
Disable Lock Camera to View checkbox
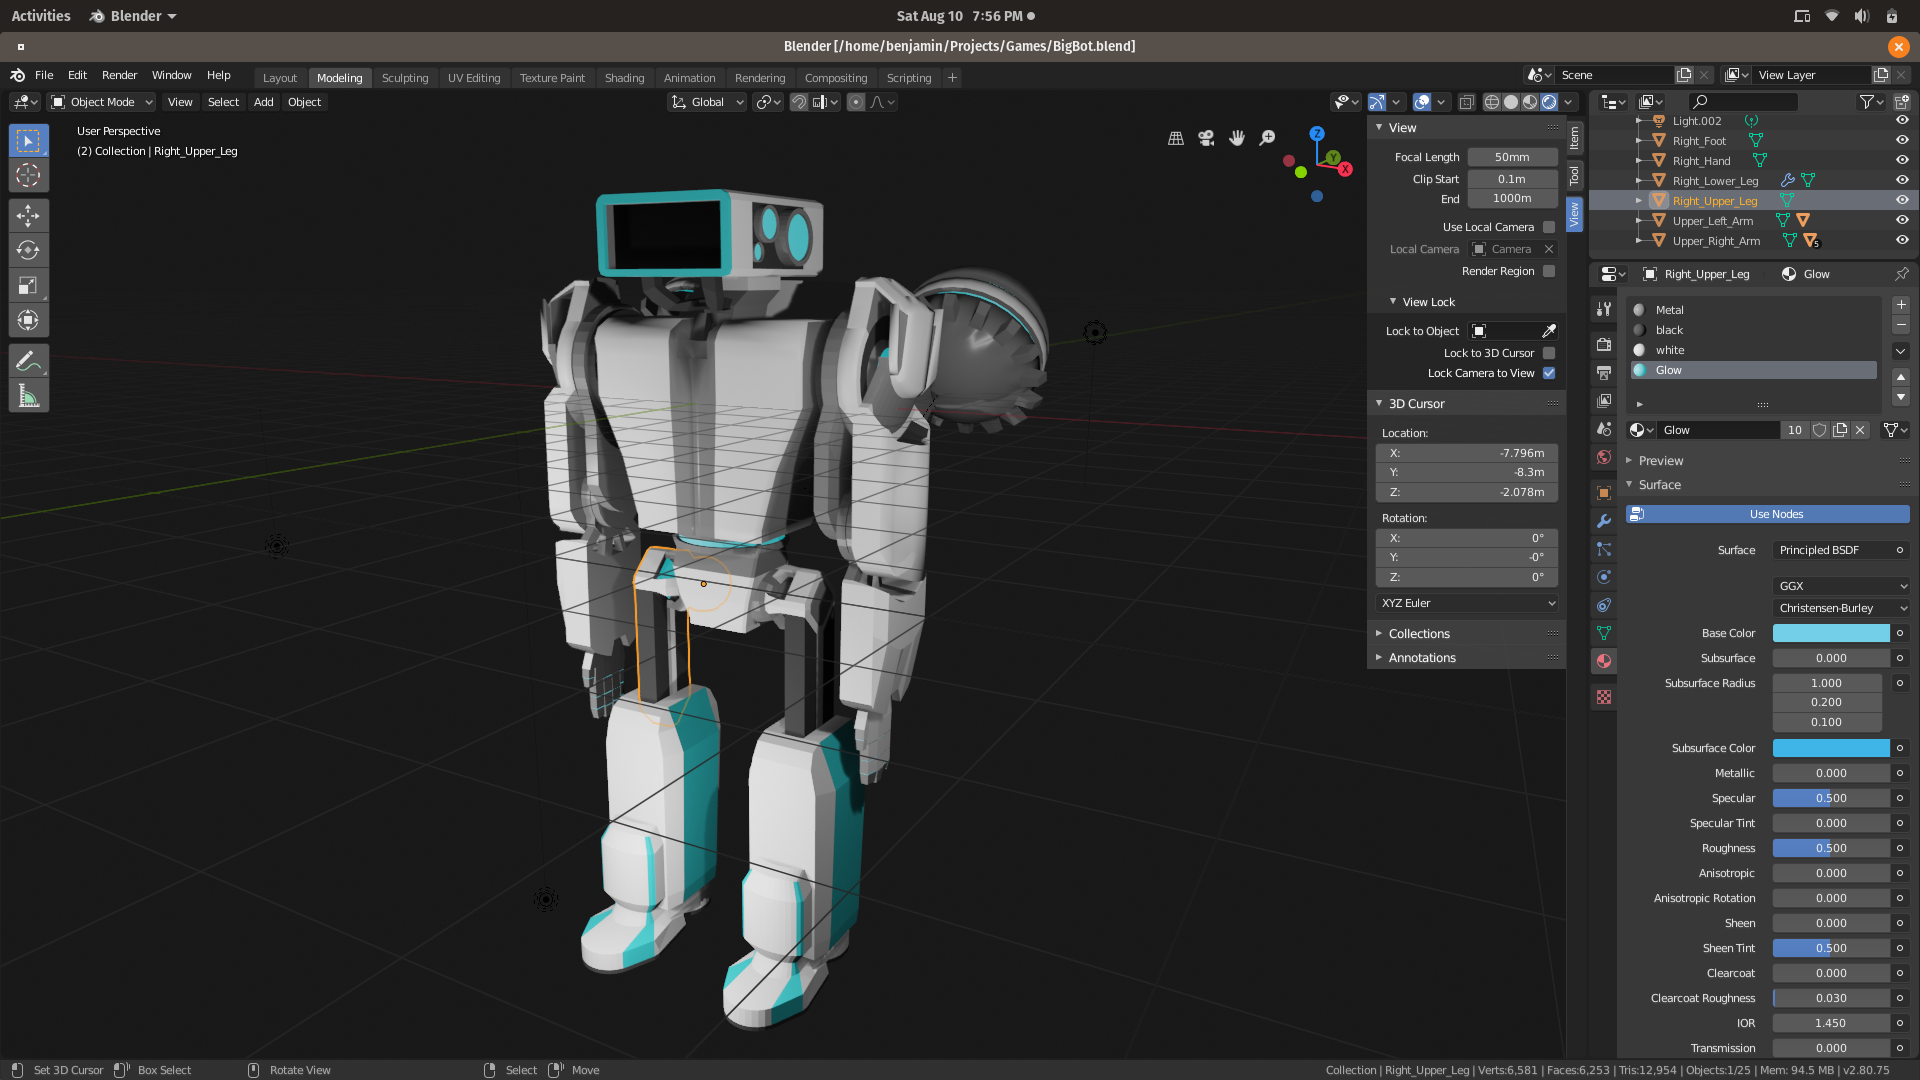[1549, 373]
